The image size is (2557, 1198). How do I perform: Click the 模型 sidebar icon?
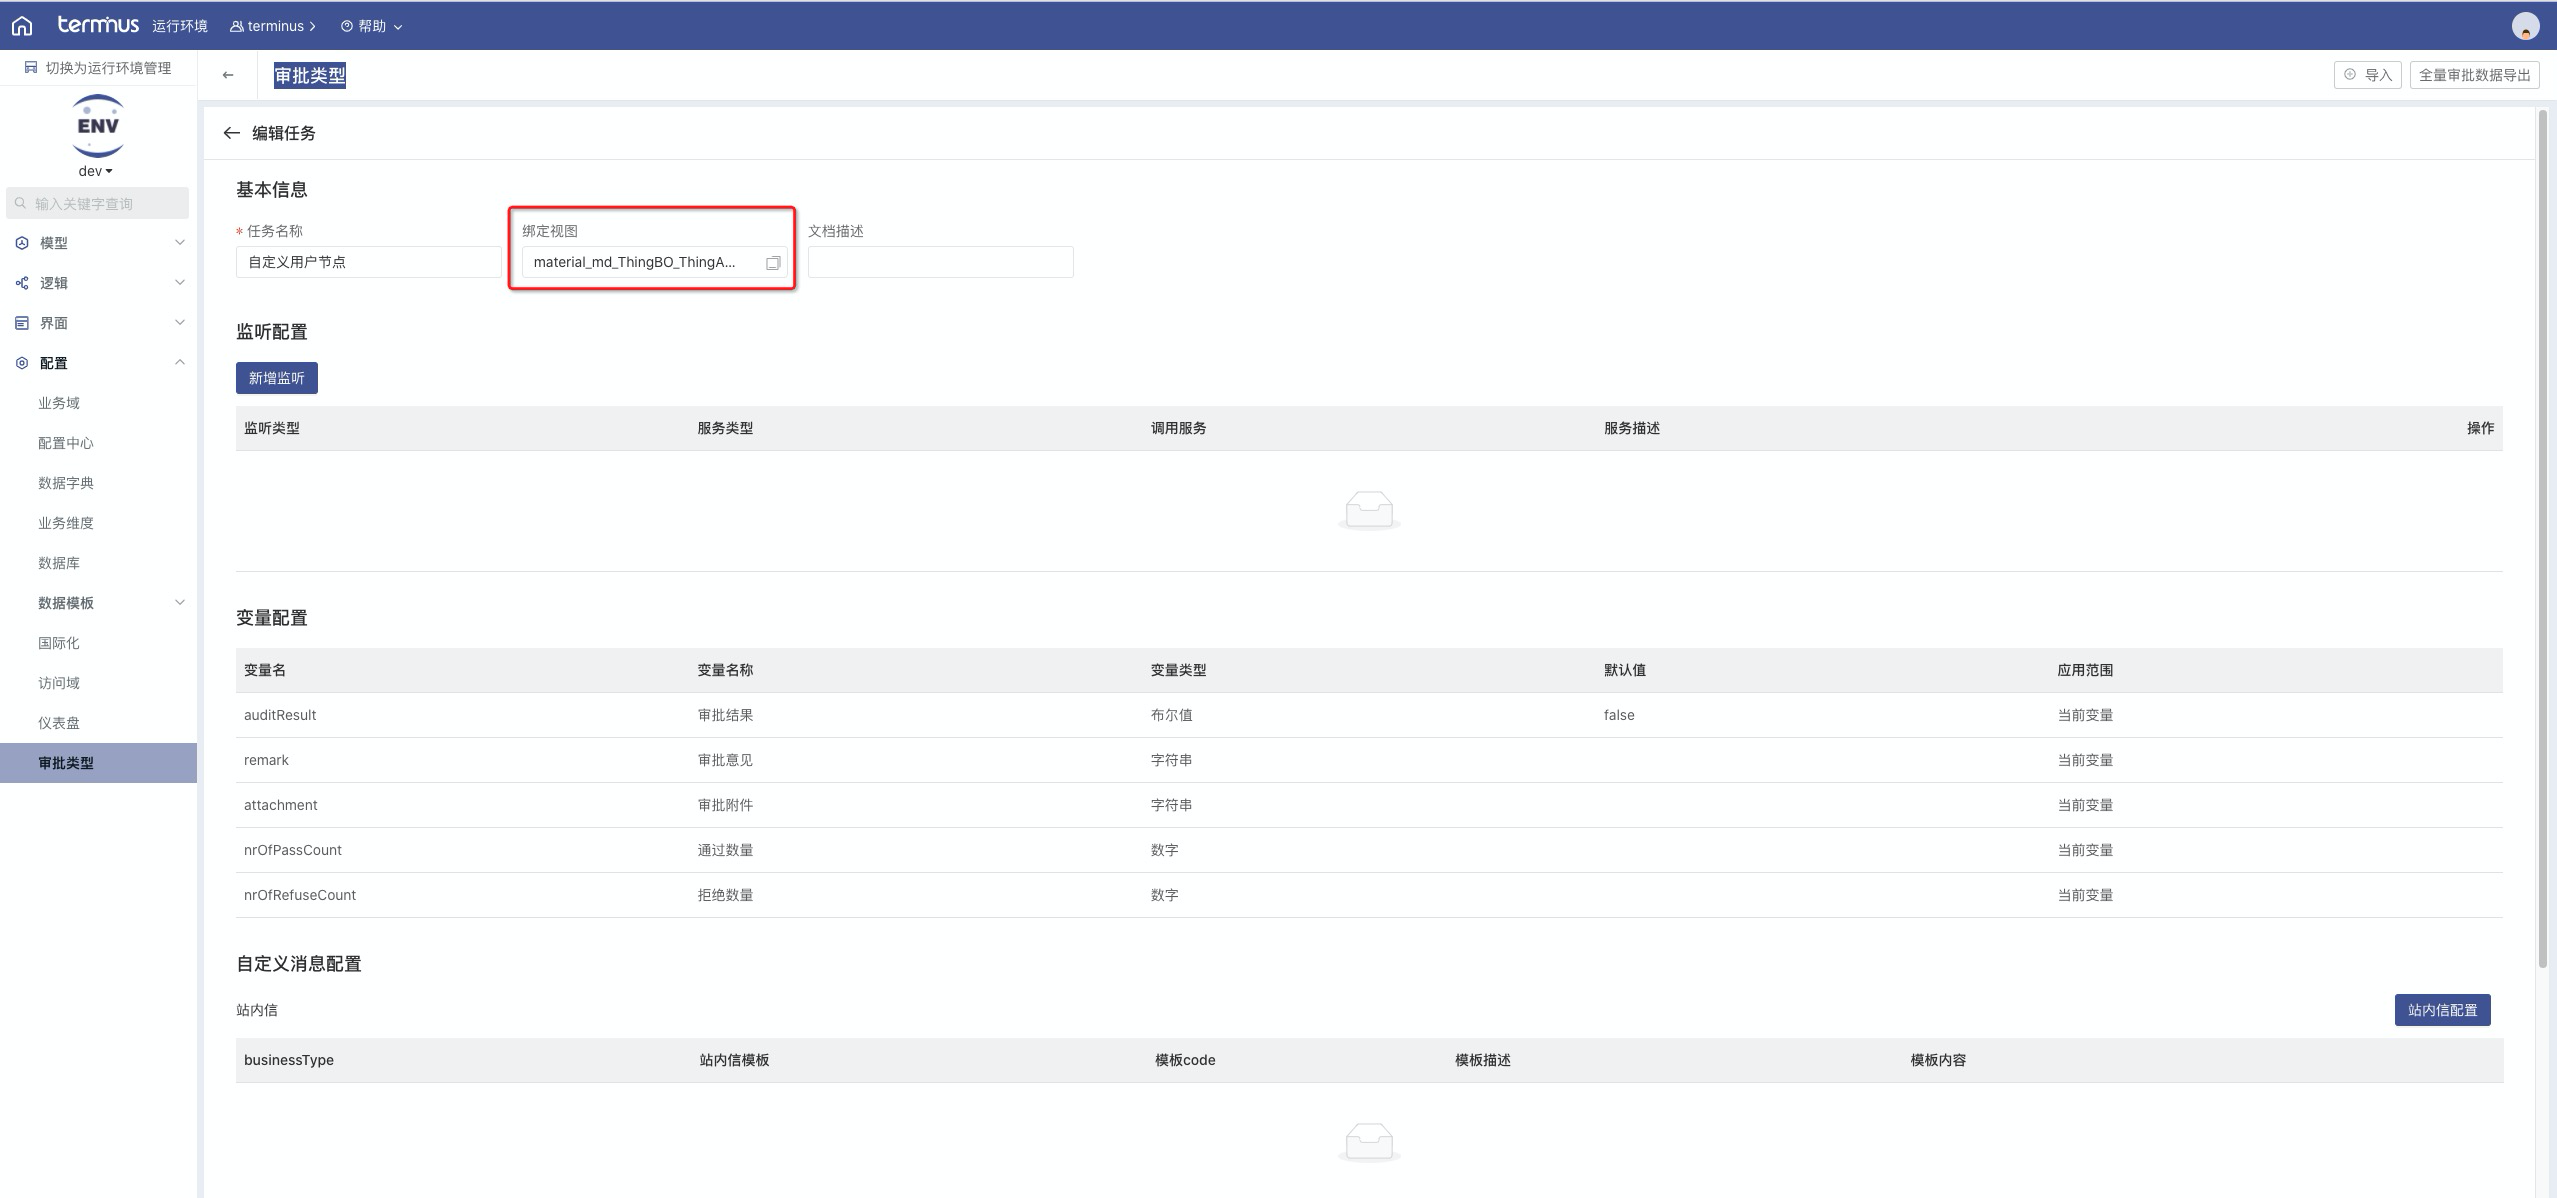point(22,243)
